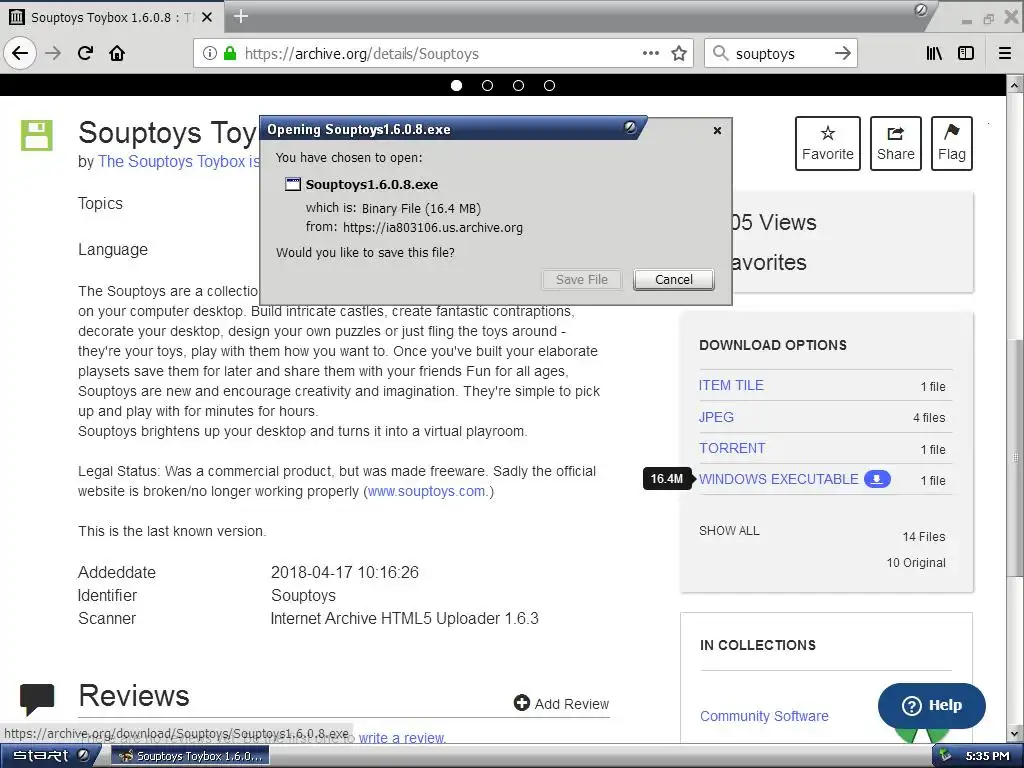Click the scrollbar up arrow
Viewport: 1024px width, 768px height.
point(1014,86)
